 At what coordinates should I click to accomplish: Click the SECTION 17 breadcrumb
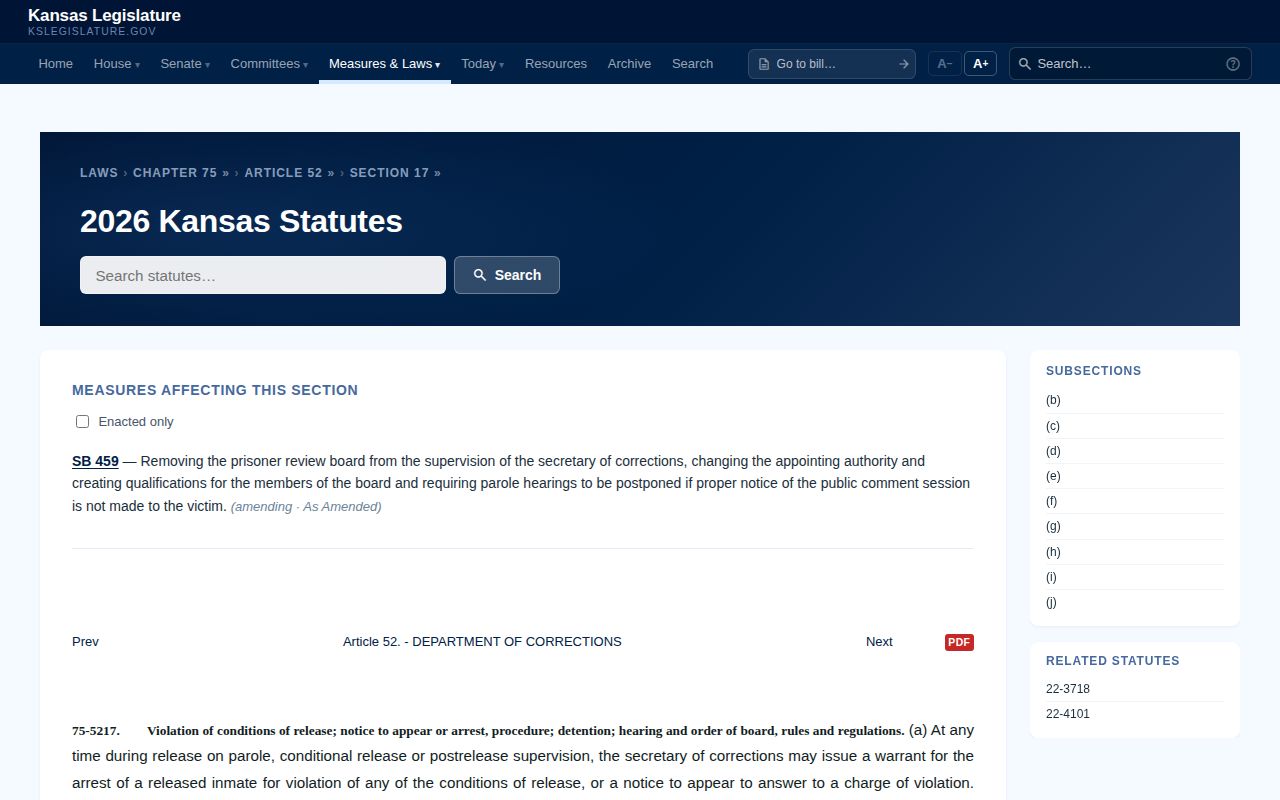point(395,173)
